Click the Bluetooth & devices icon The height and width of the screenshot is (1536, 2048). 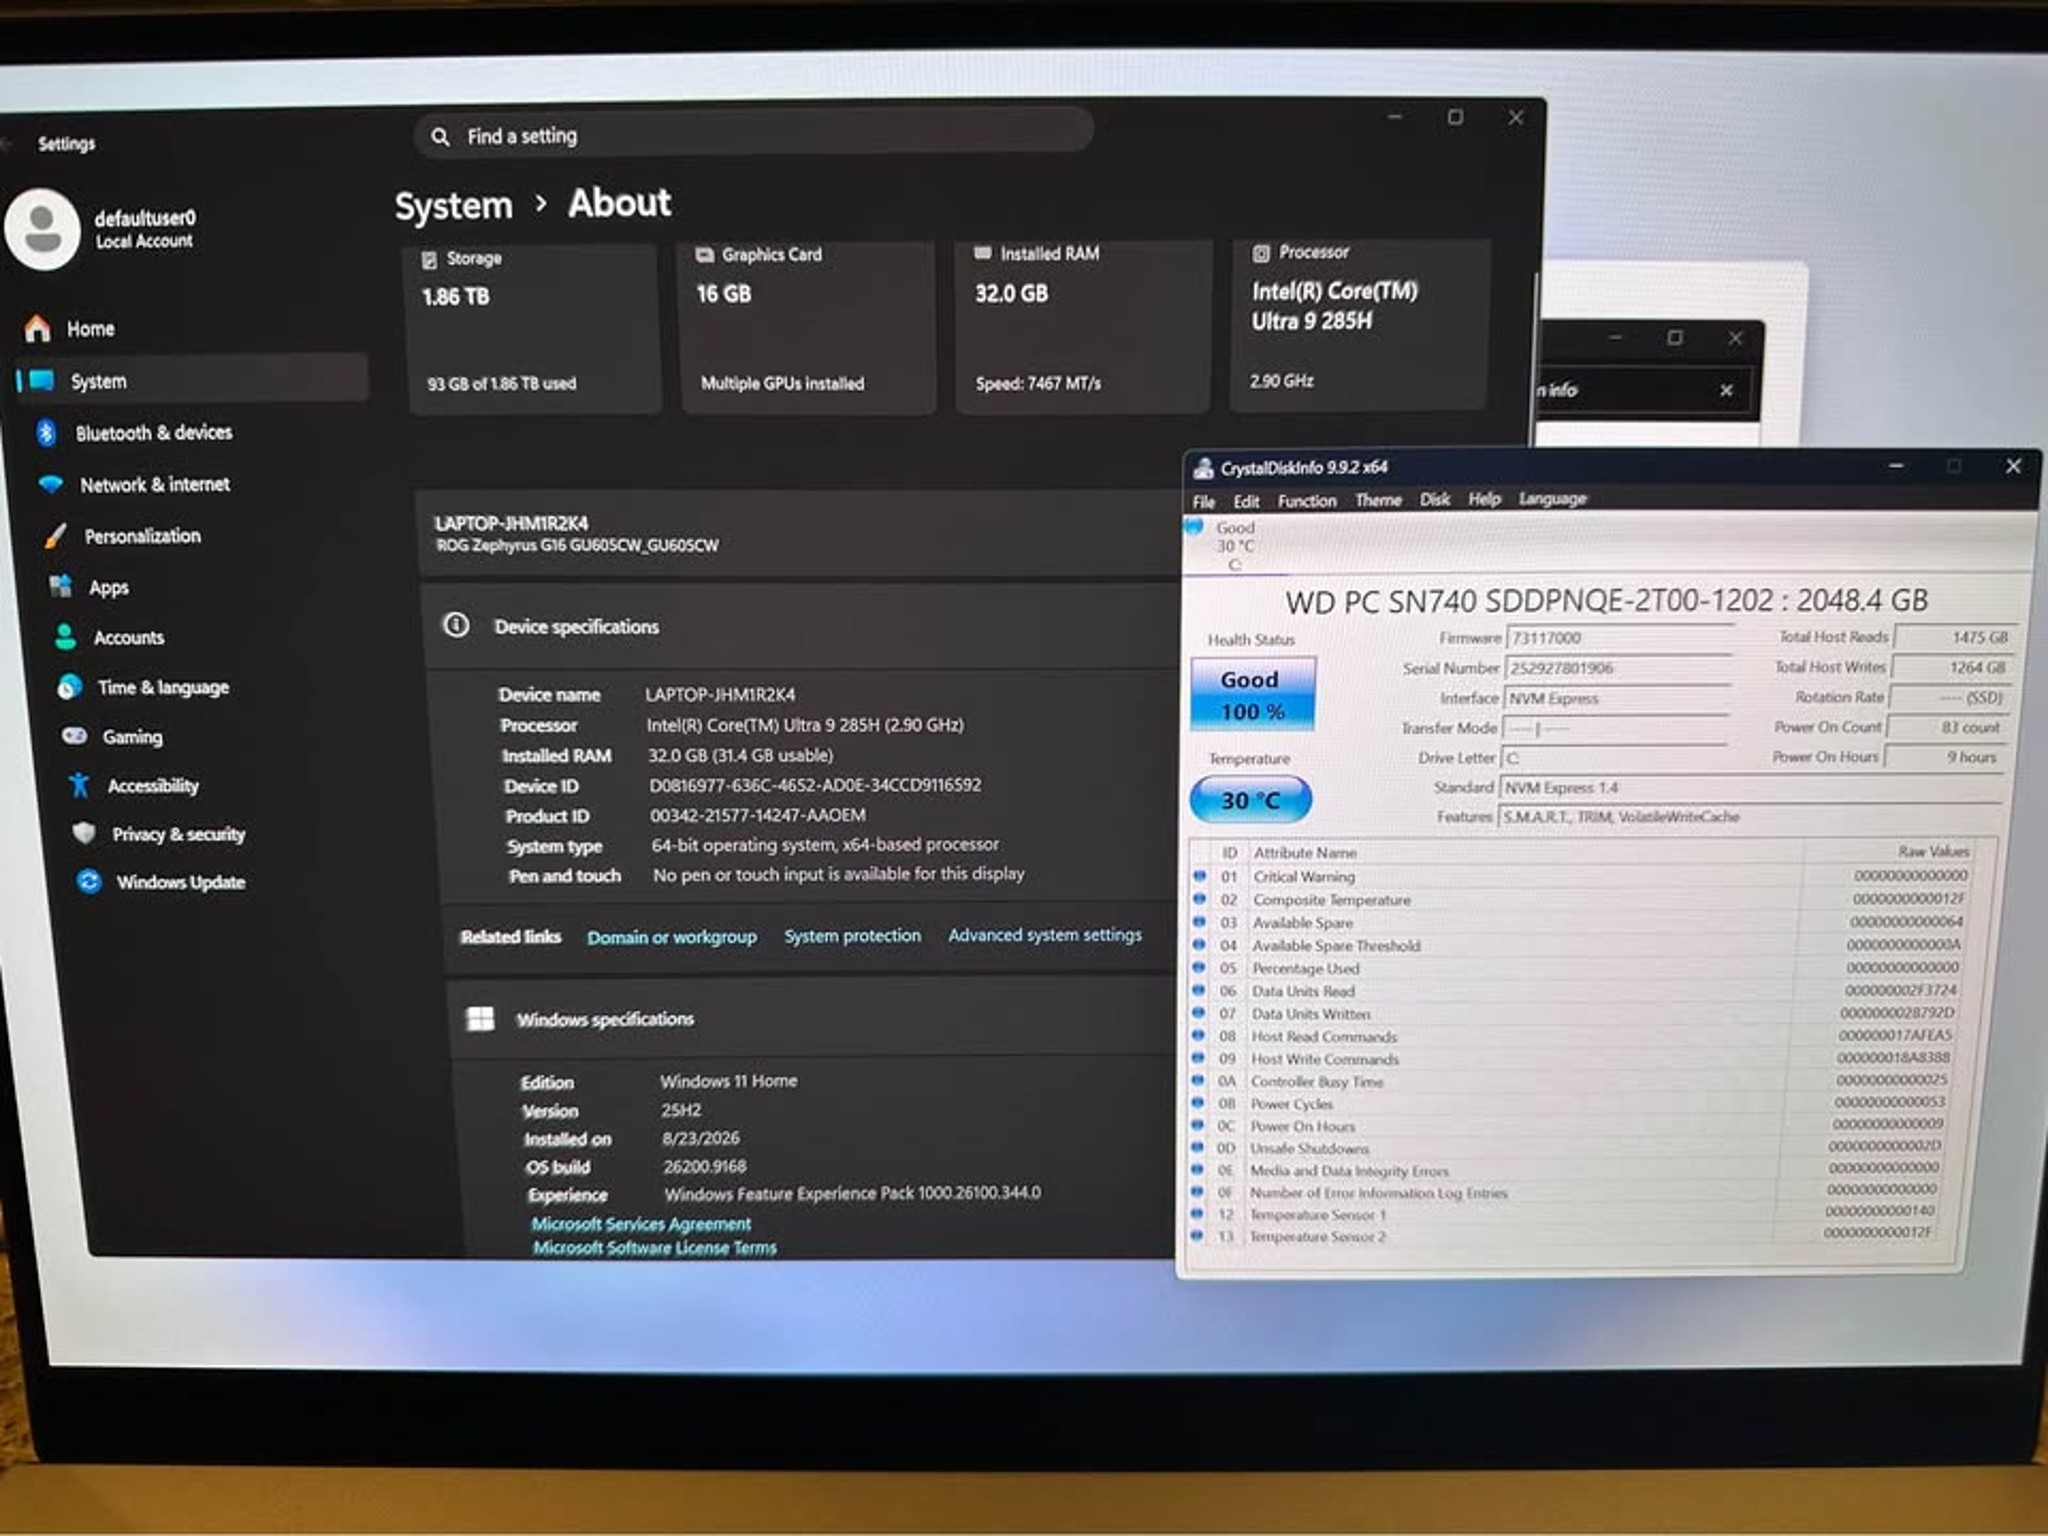click(x=46, y=432)
